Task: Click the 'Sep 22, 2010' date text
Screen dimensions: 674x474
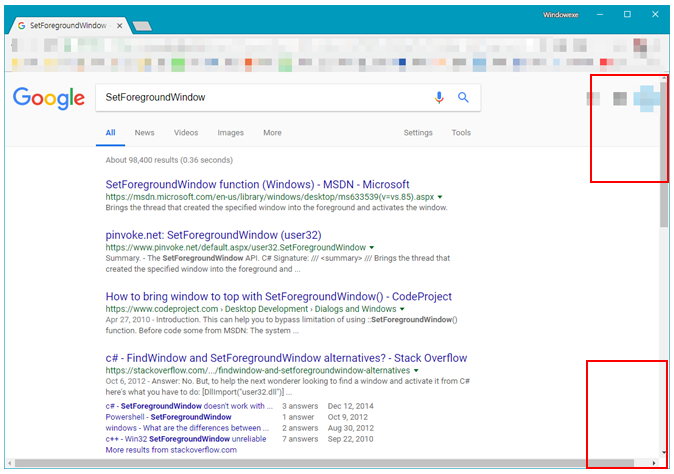Action: (x=350, y=439)
